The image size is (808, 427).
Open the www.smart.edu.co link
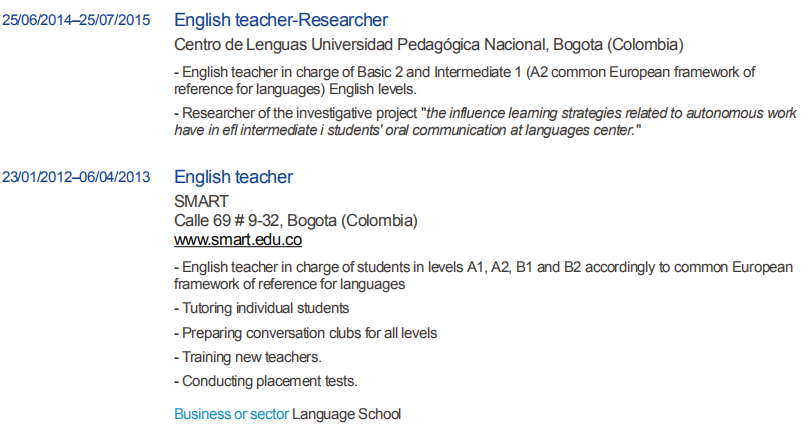(238, 240)
